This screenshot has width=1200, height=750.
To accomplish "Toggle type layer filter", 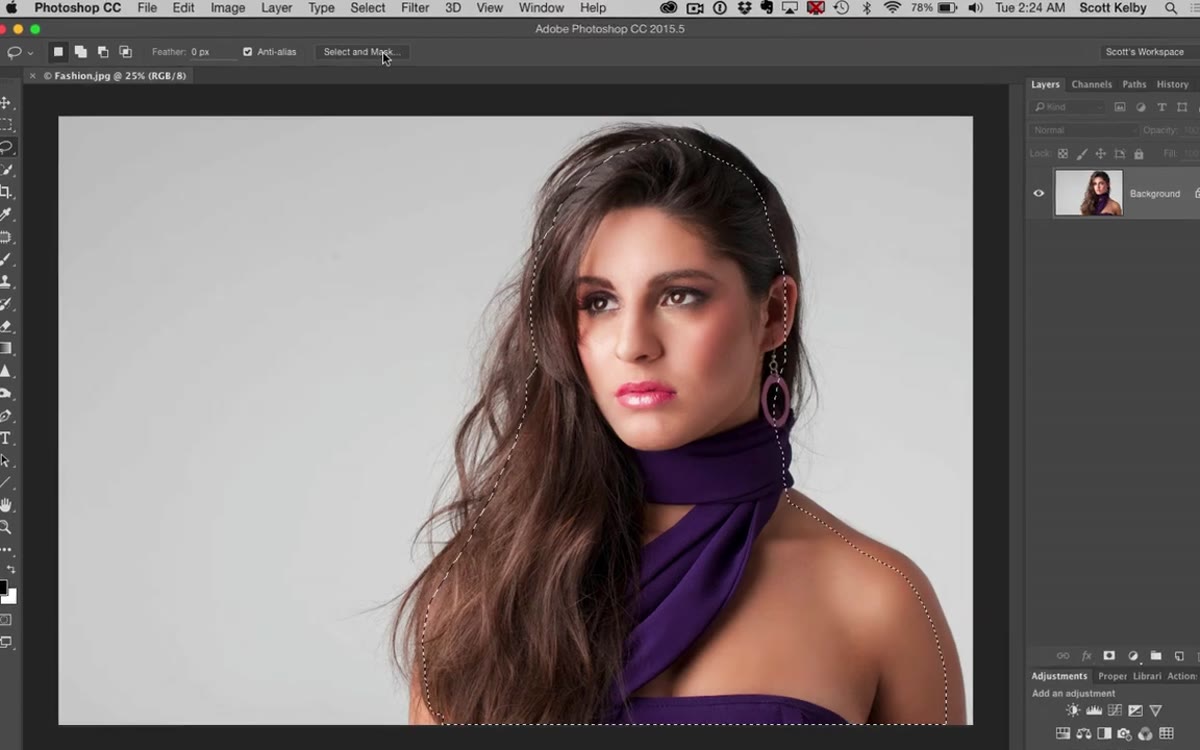I will tap(1162, 107).
